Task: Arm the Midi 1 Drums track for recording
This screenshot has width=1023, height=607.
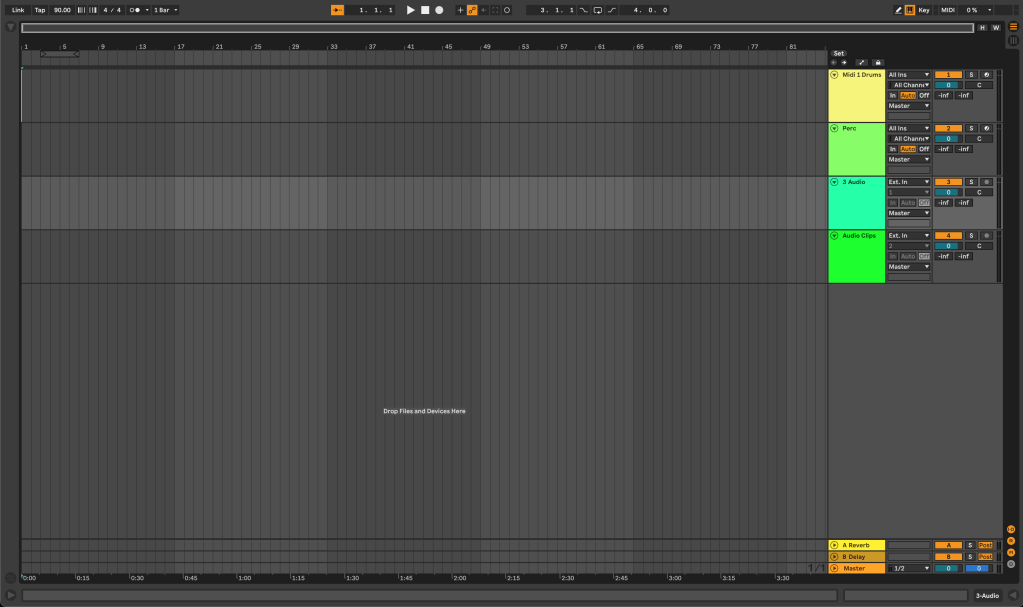Action: coord(986,75)
